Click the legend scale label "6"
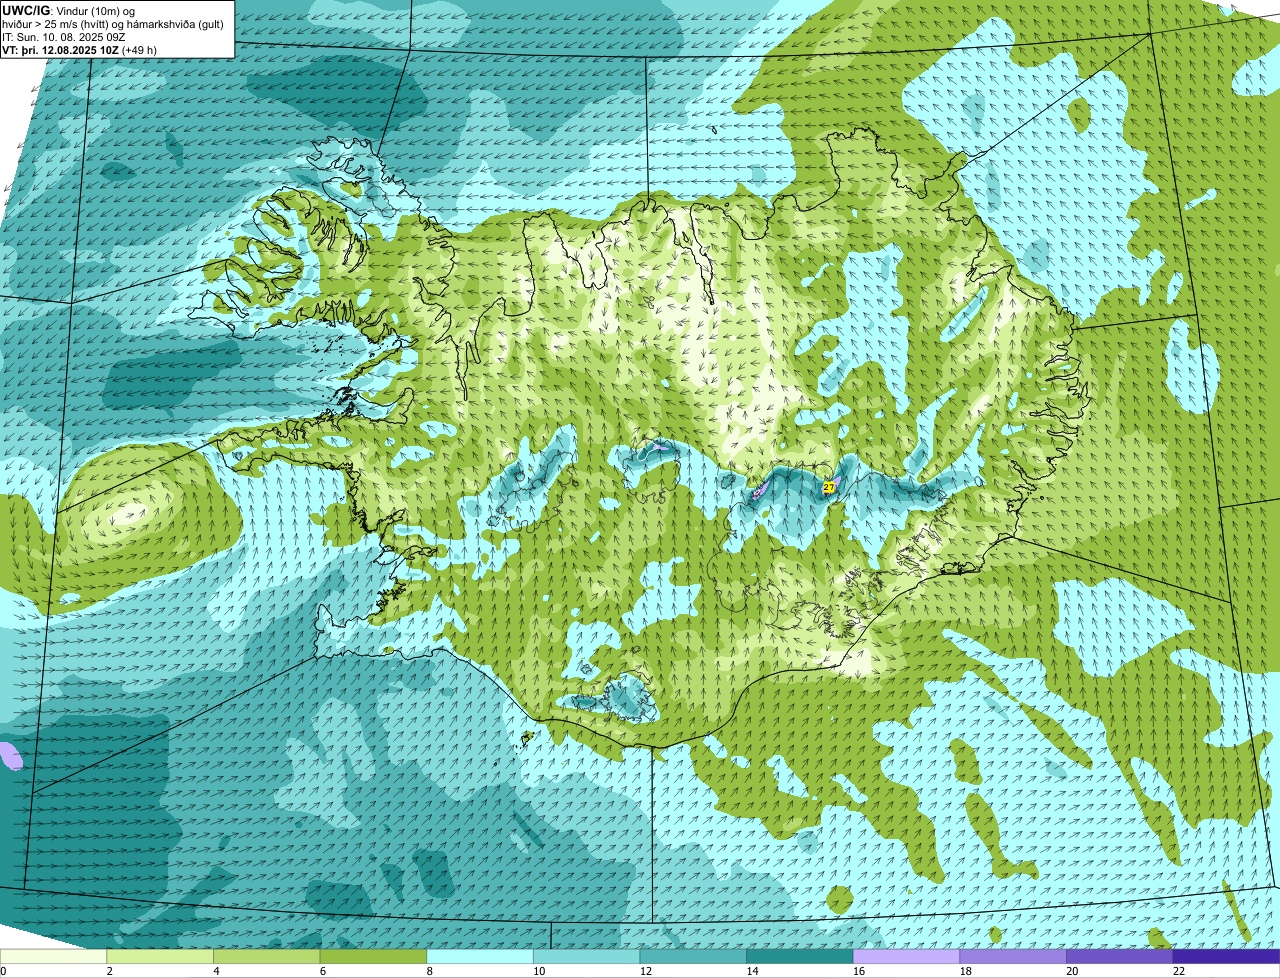The width and height of the screenshot is (1280, 978). pyautogui.click(x=322, y=971)
